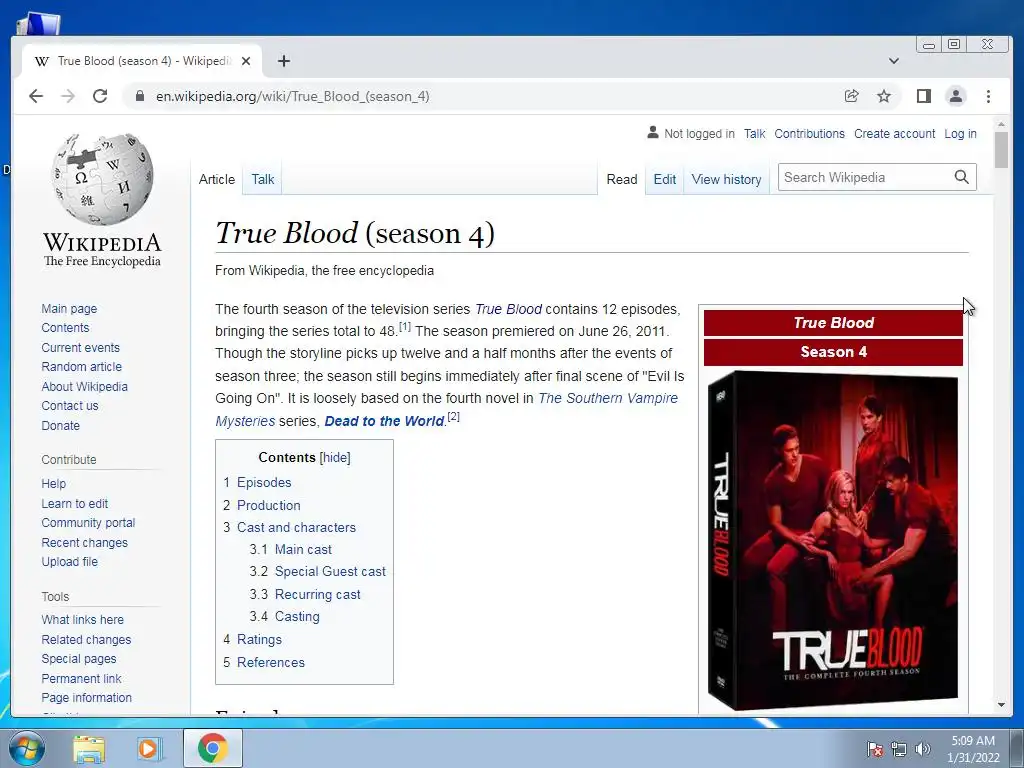The image size is (1024, 768).
Task: Click the Windows Start button
Action: 27,748
